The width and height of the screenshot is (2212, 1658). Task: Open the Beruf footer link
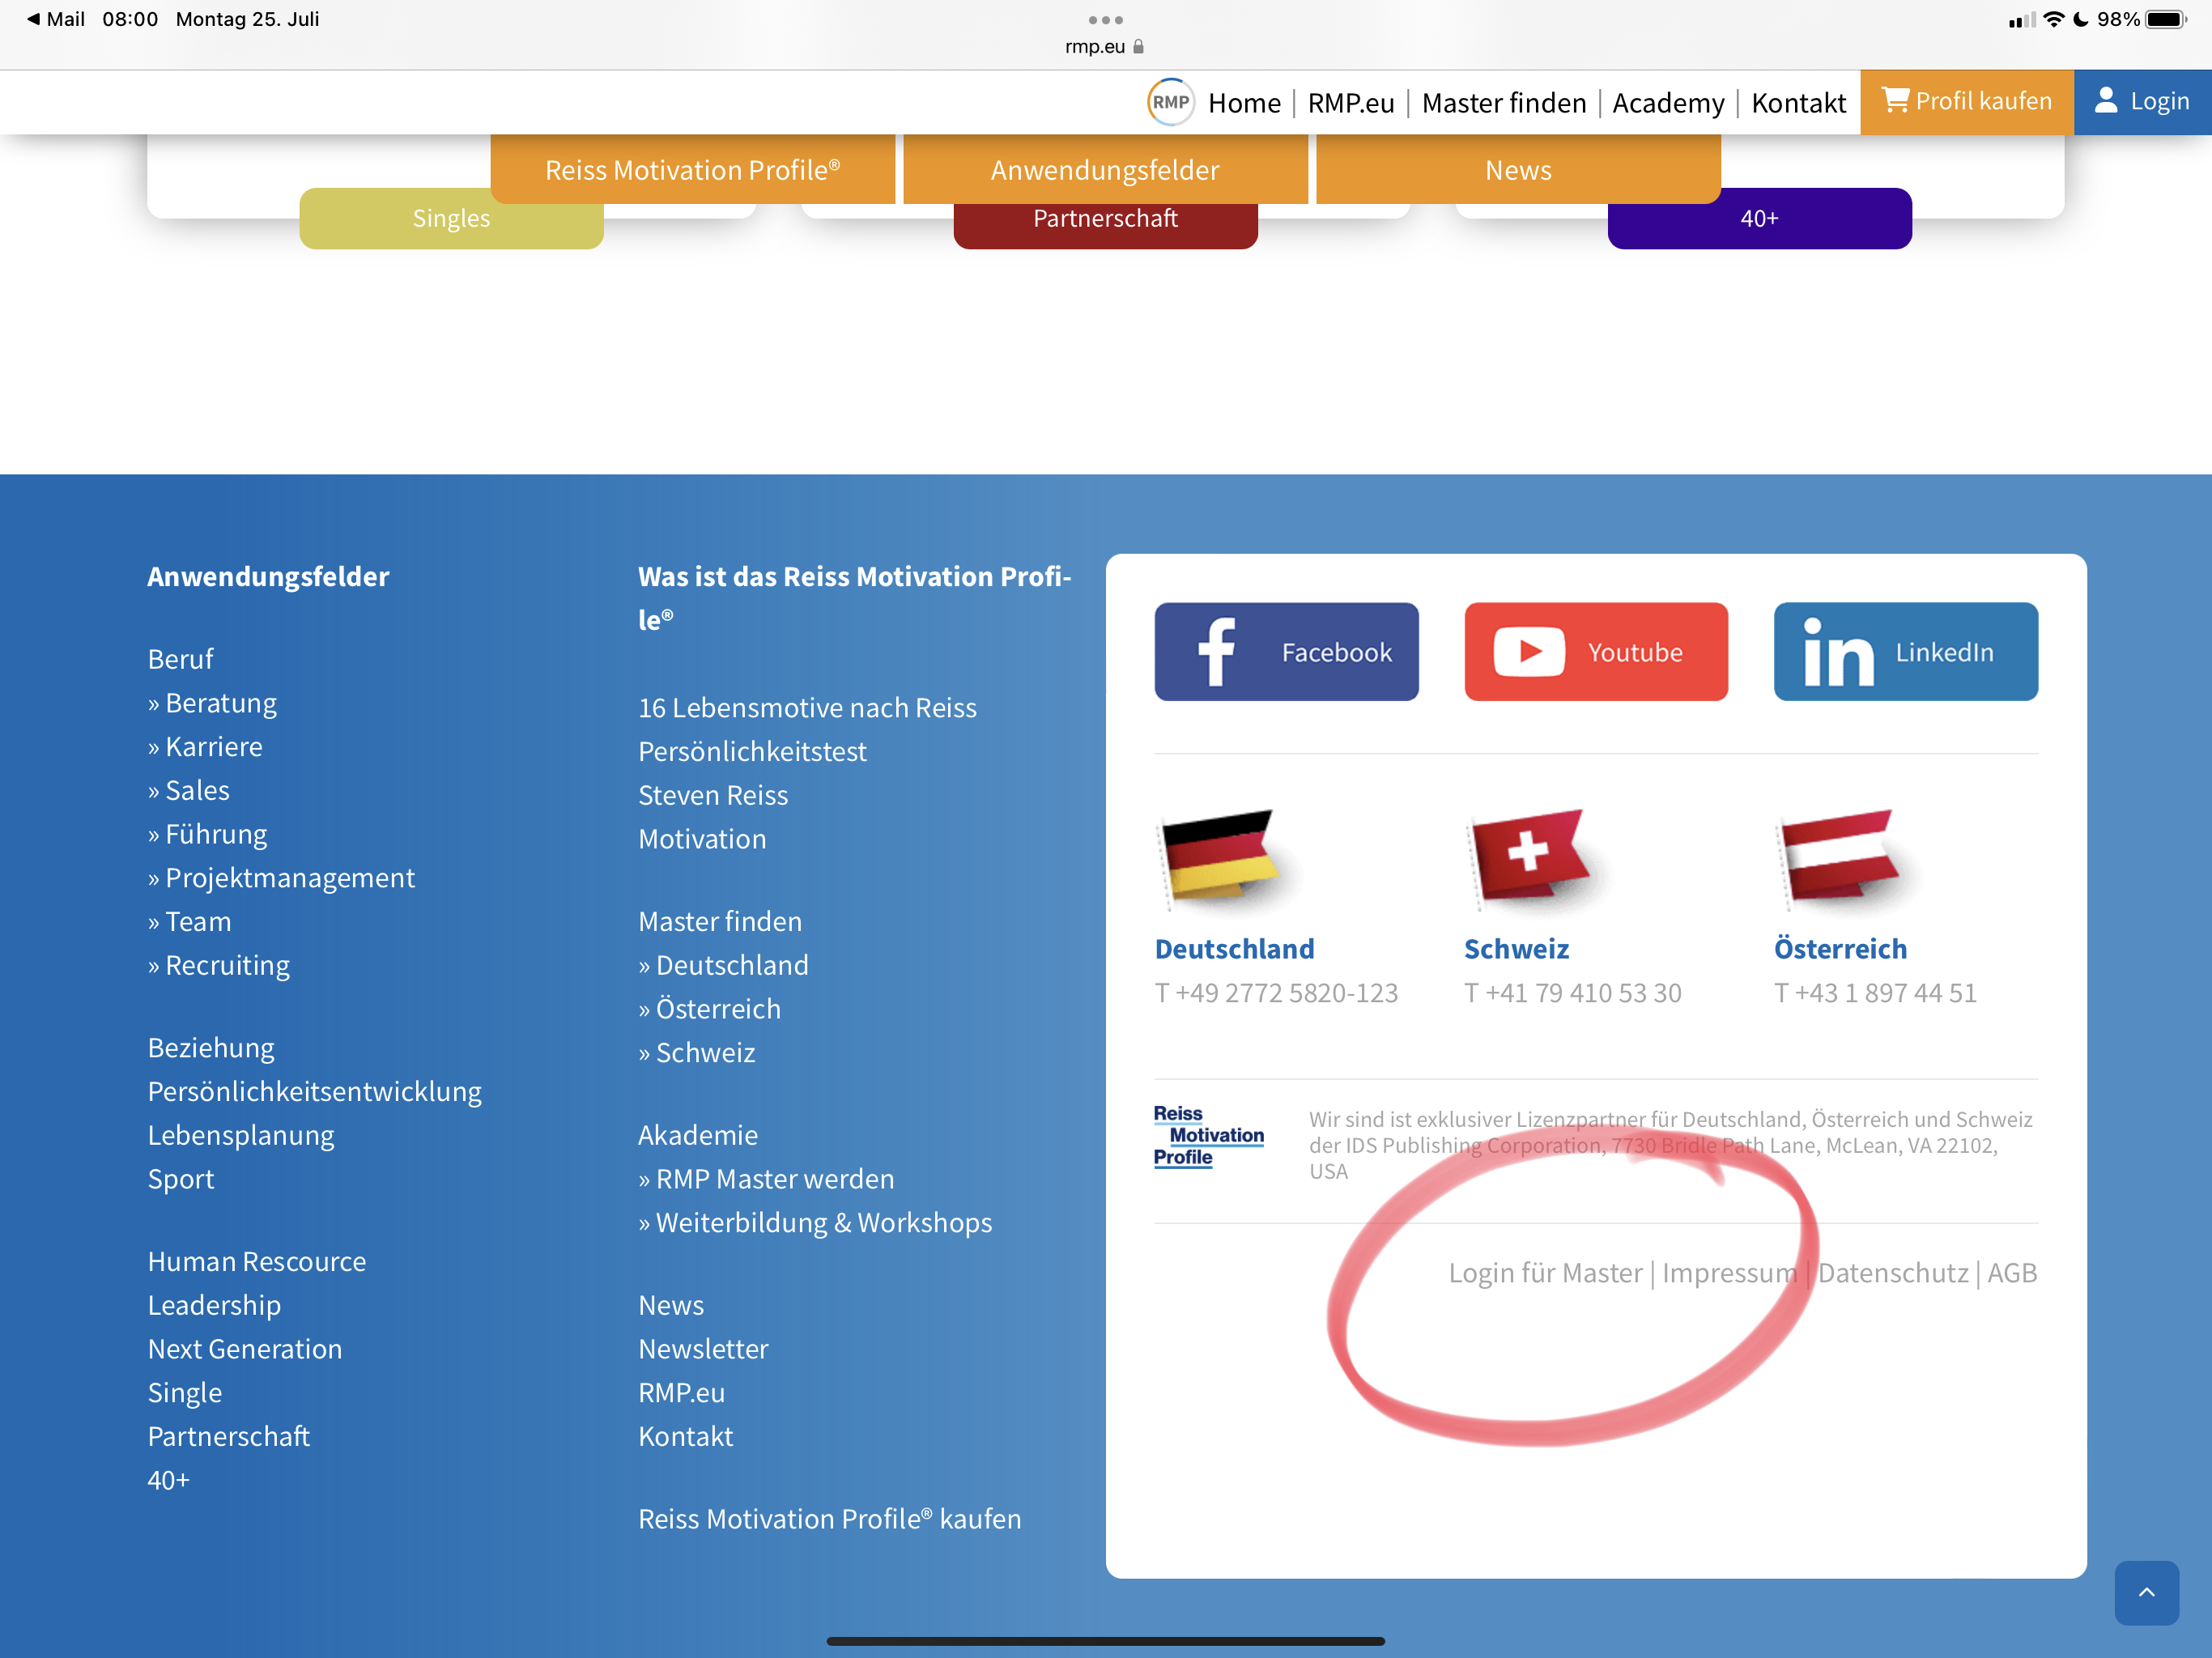[180, 659]
